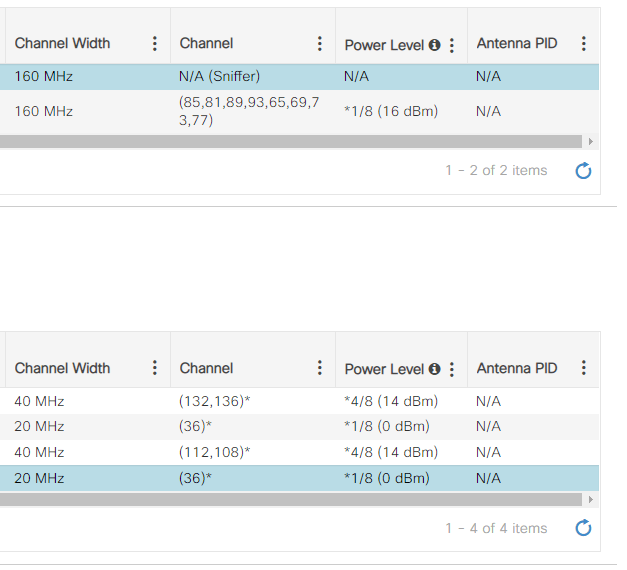The width and height of the screenshot is (627, 570).
Task: Click the upper table horizontal scrollbar right arrow
Action: 590,142
